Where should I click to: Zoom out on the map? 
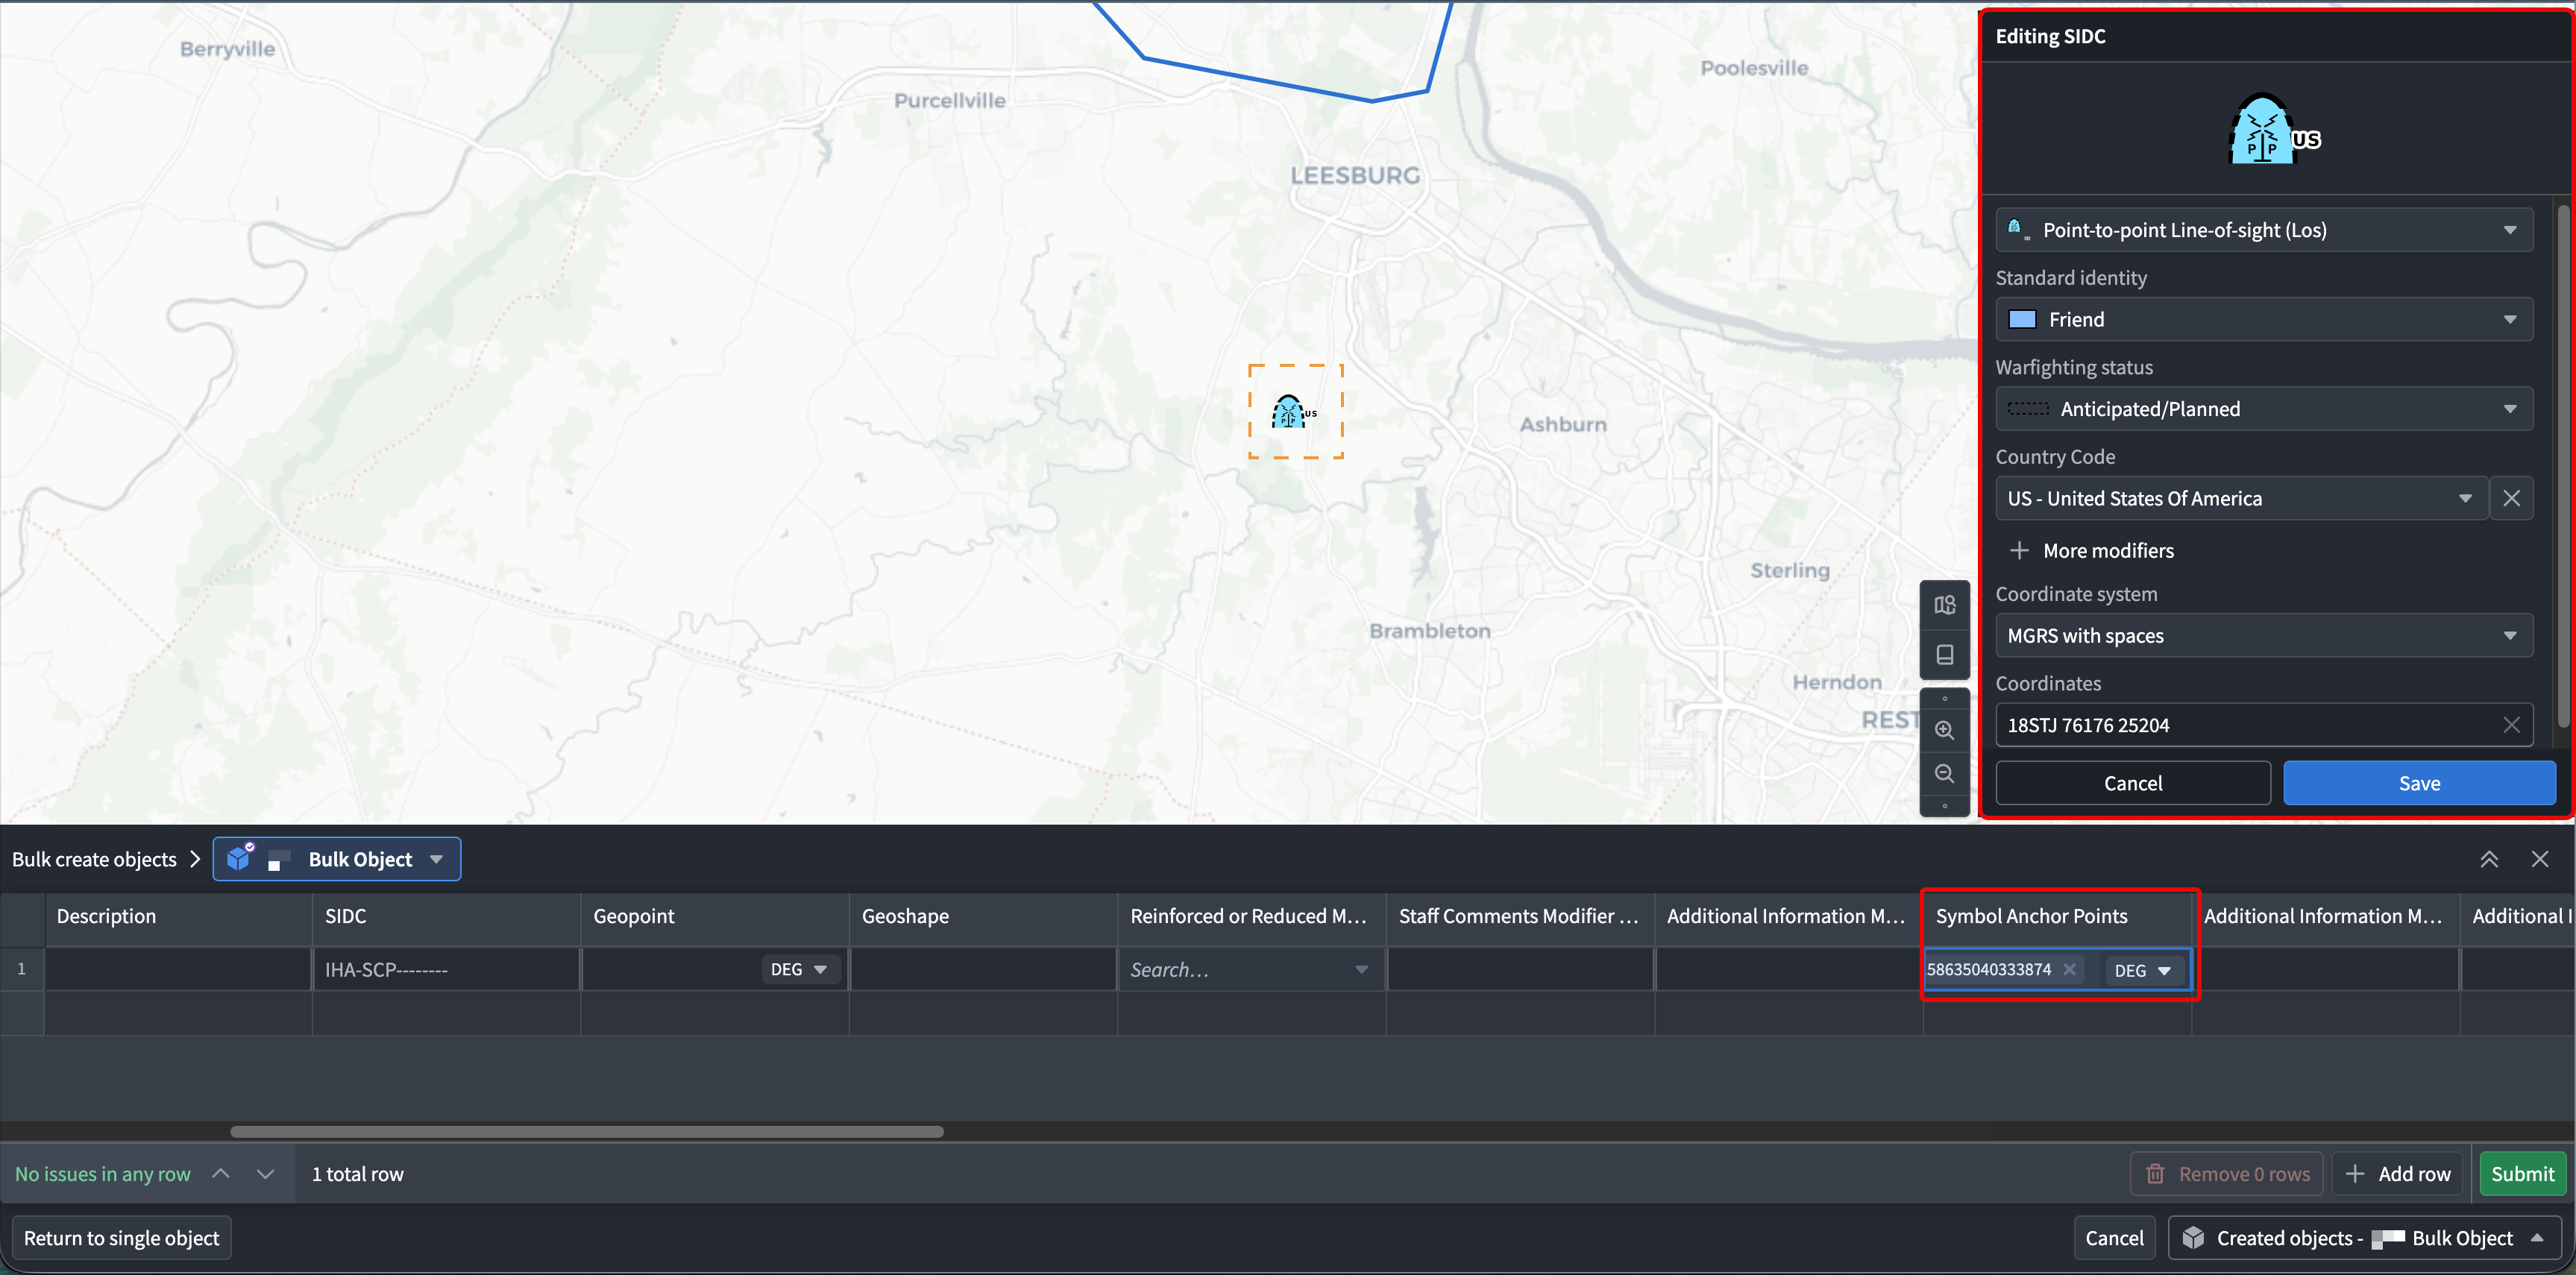1944,773
